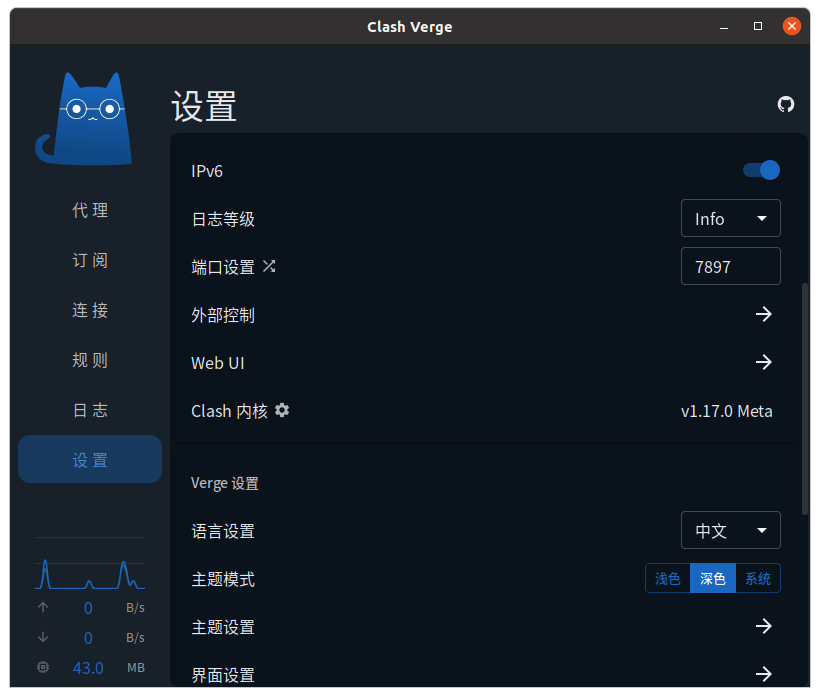Open the log level Info dropdown
Viewport: 820px width, 697px height.
731,218
